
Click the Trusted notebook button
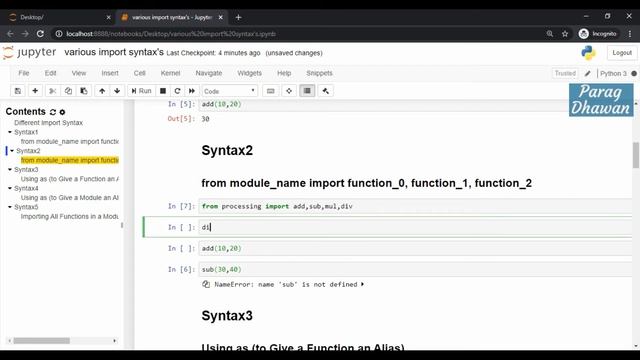565,73
